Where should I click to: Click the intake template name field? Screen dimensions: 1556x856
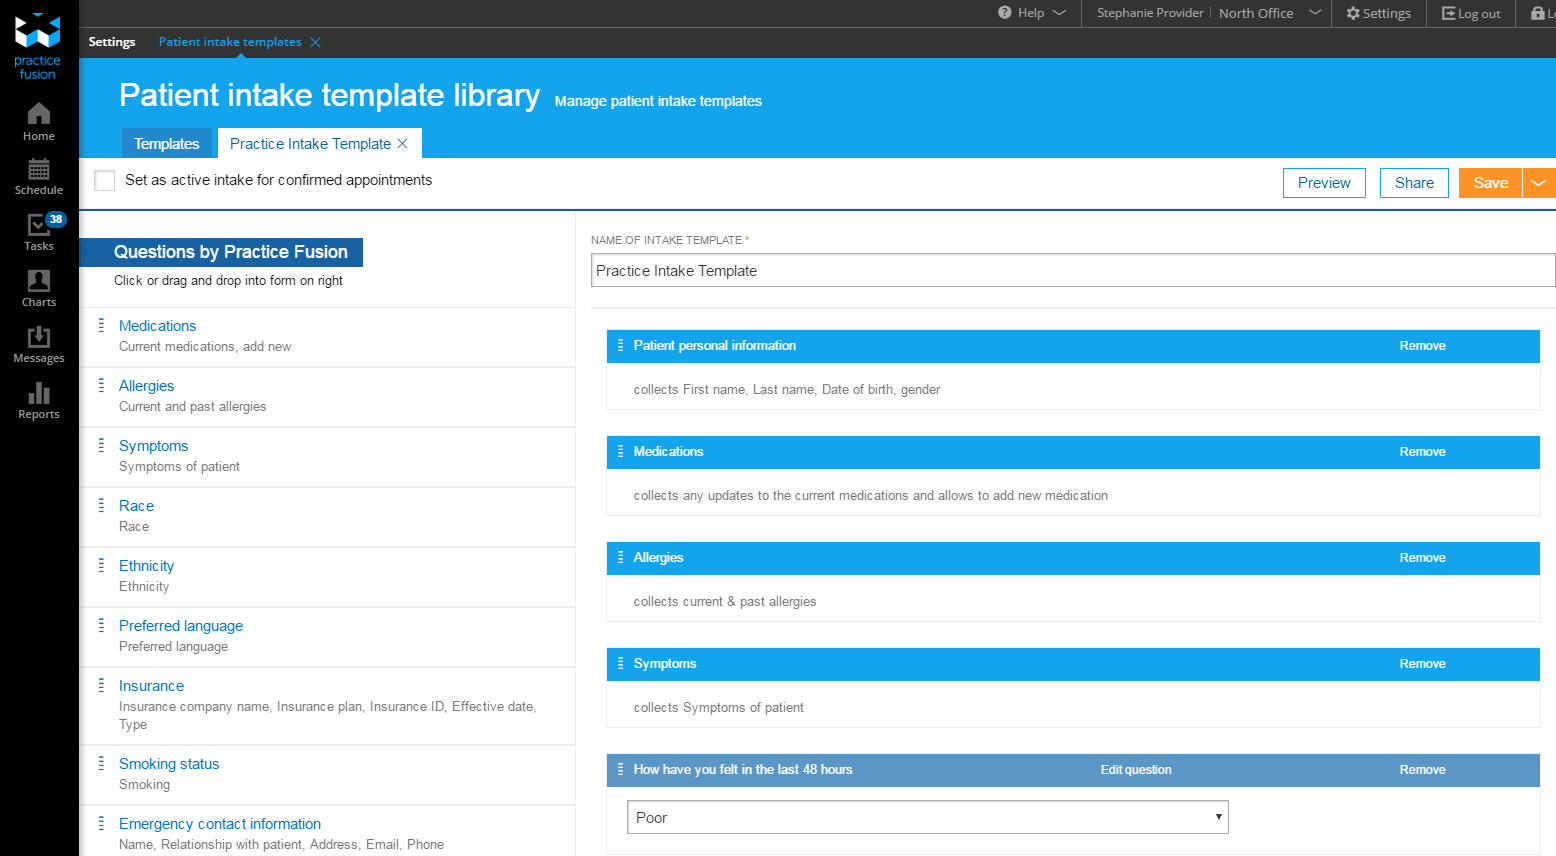pos(1072,271)
